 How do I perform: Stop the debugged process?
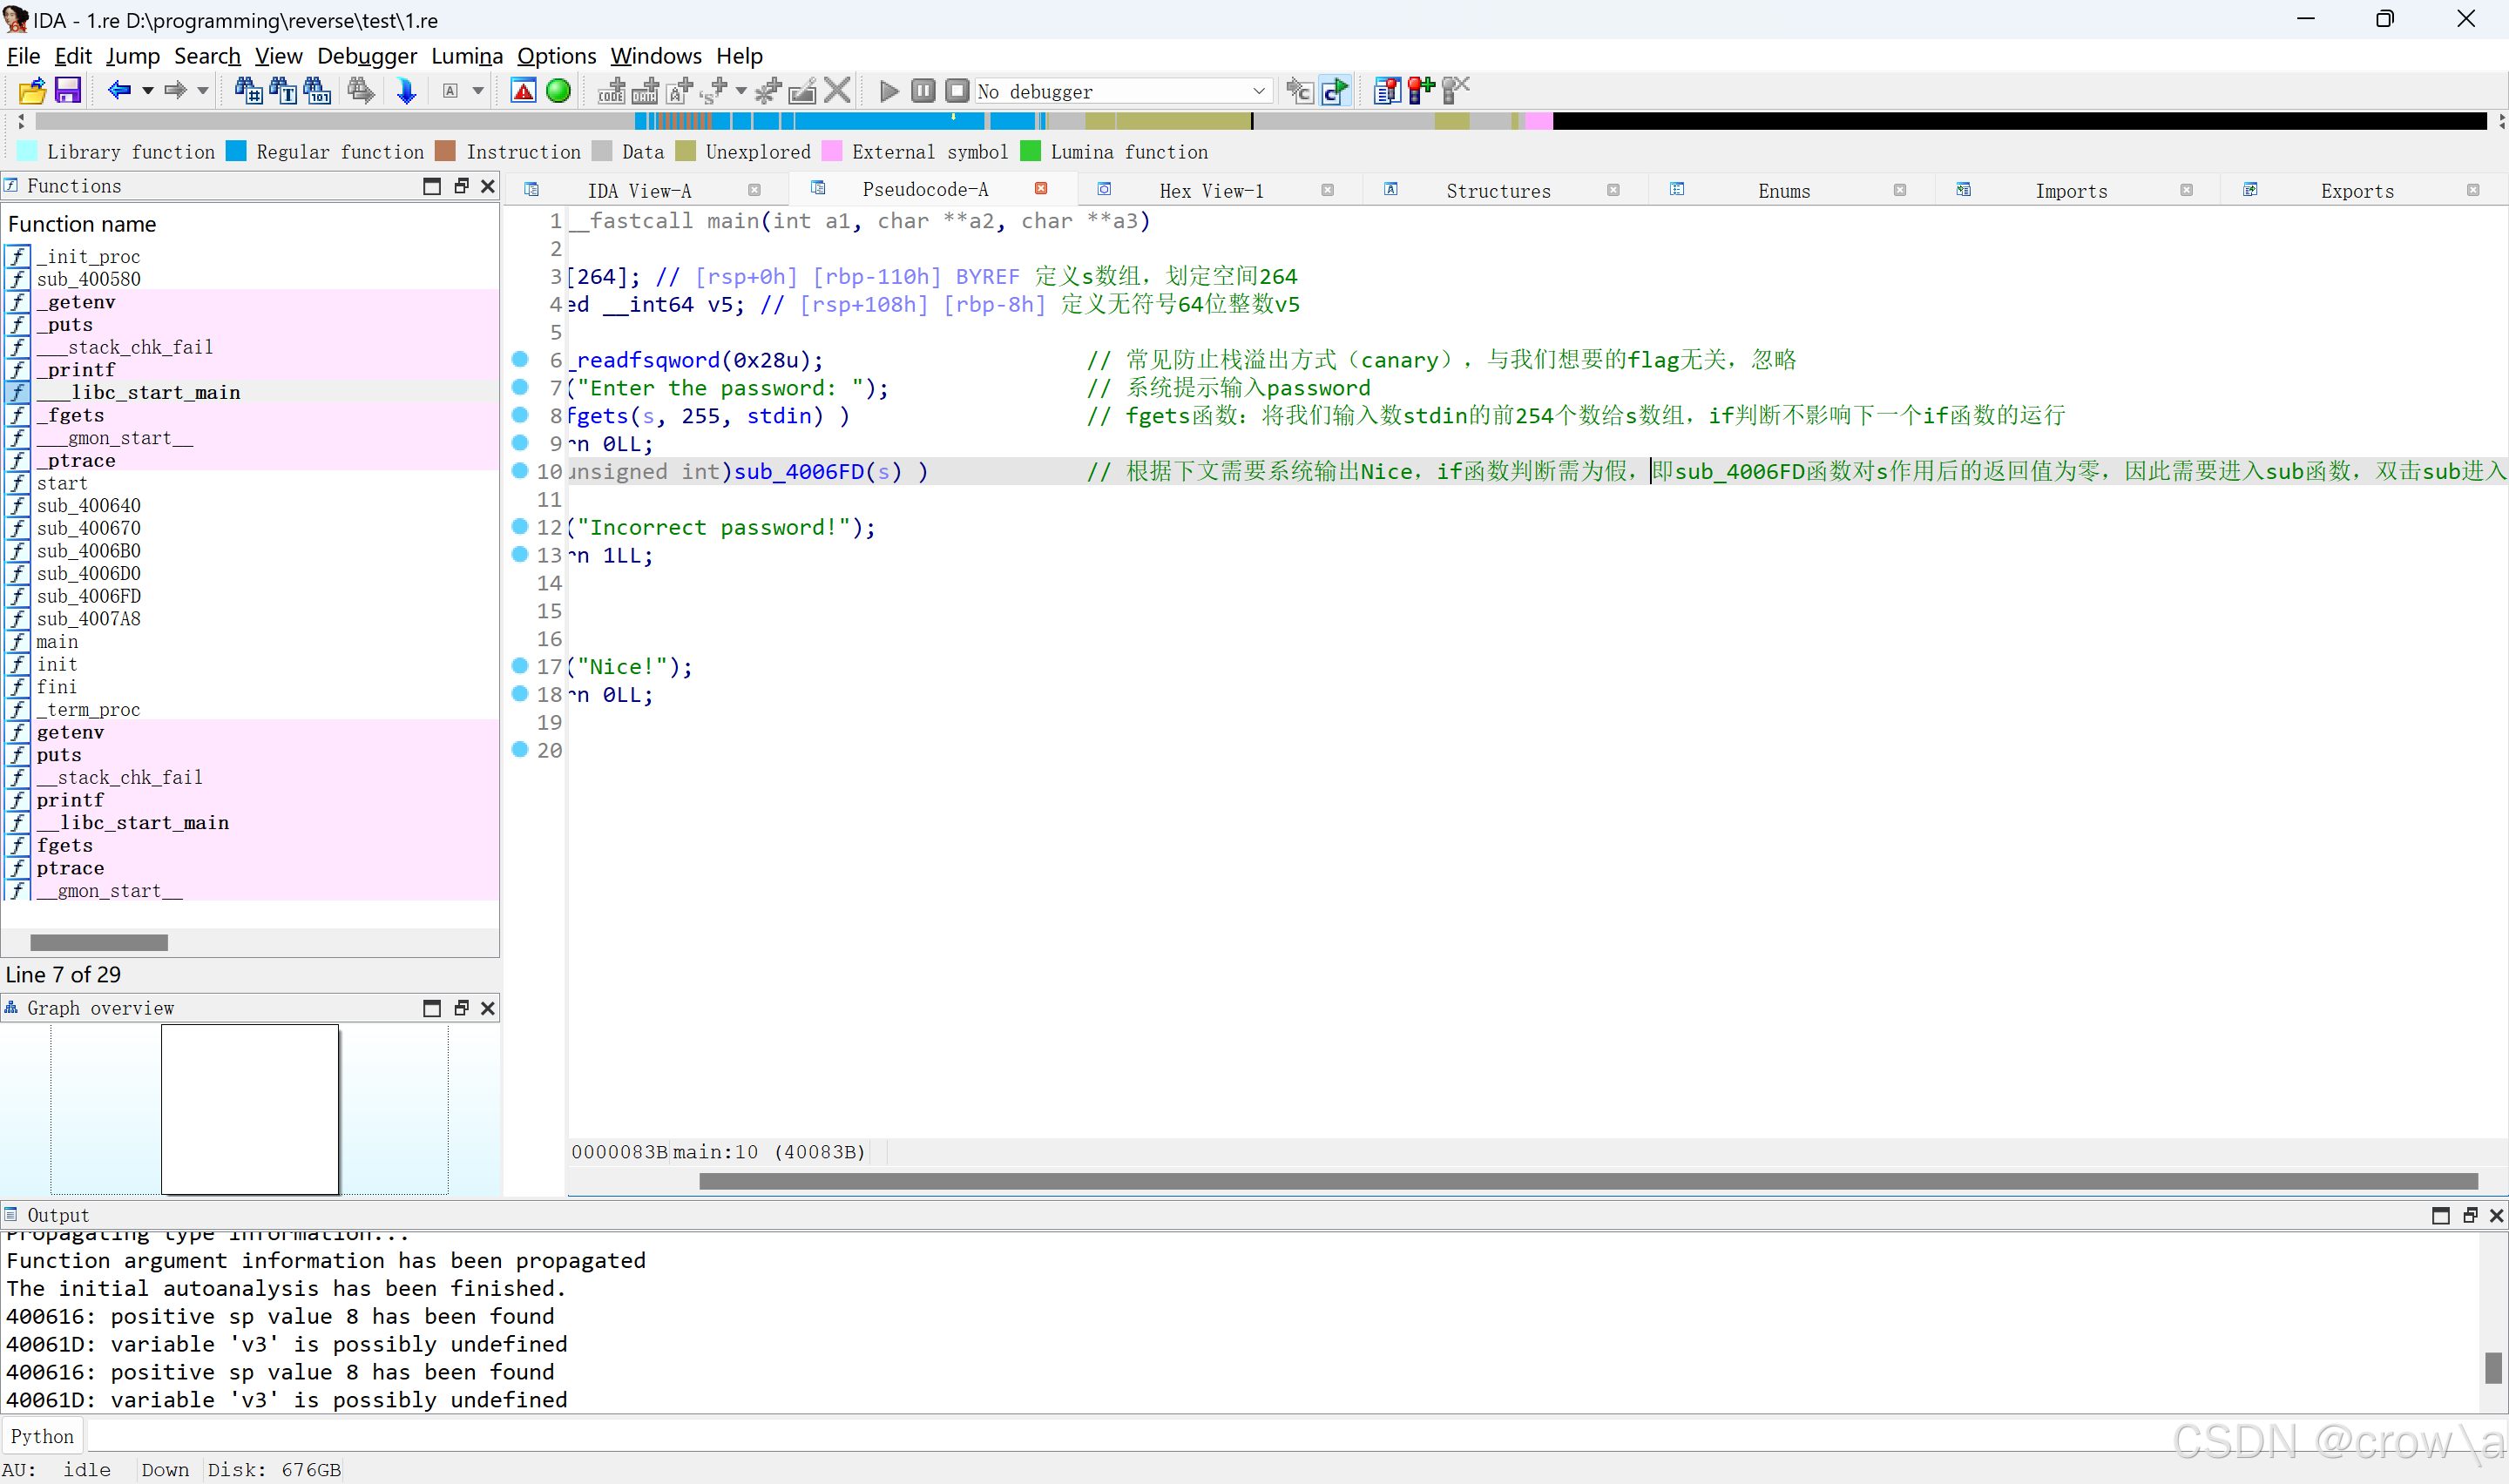957,90
